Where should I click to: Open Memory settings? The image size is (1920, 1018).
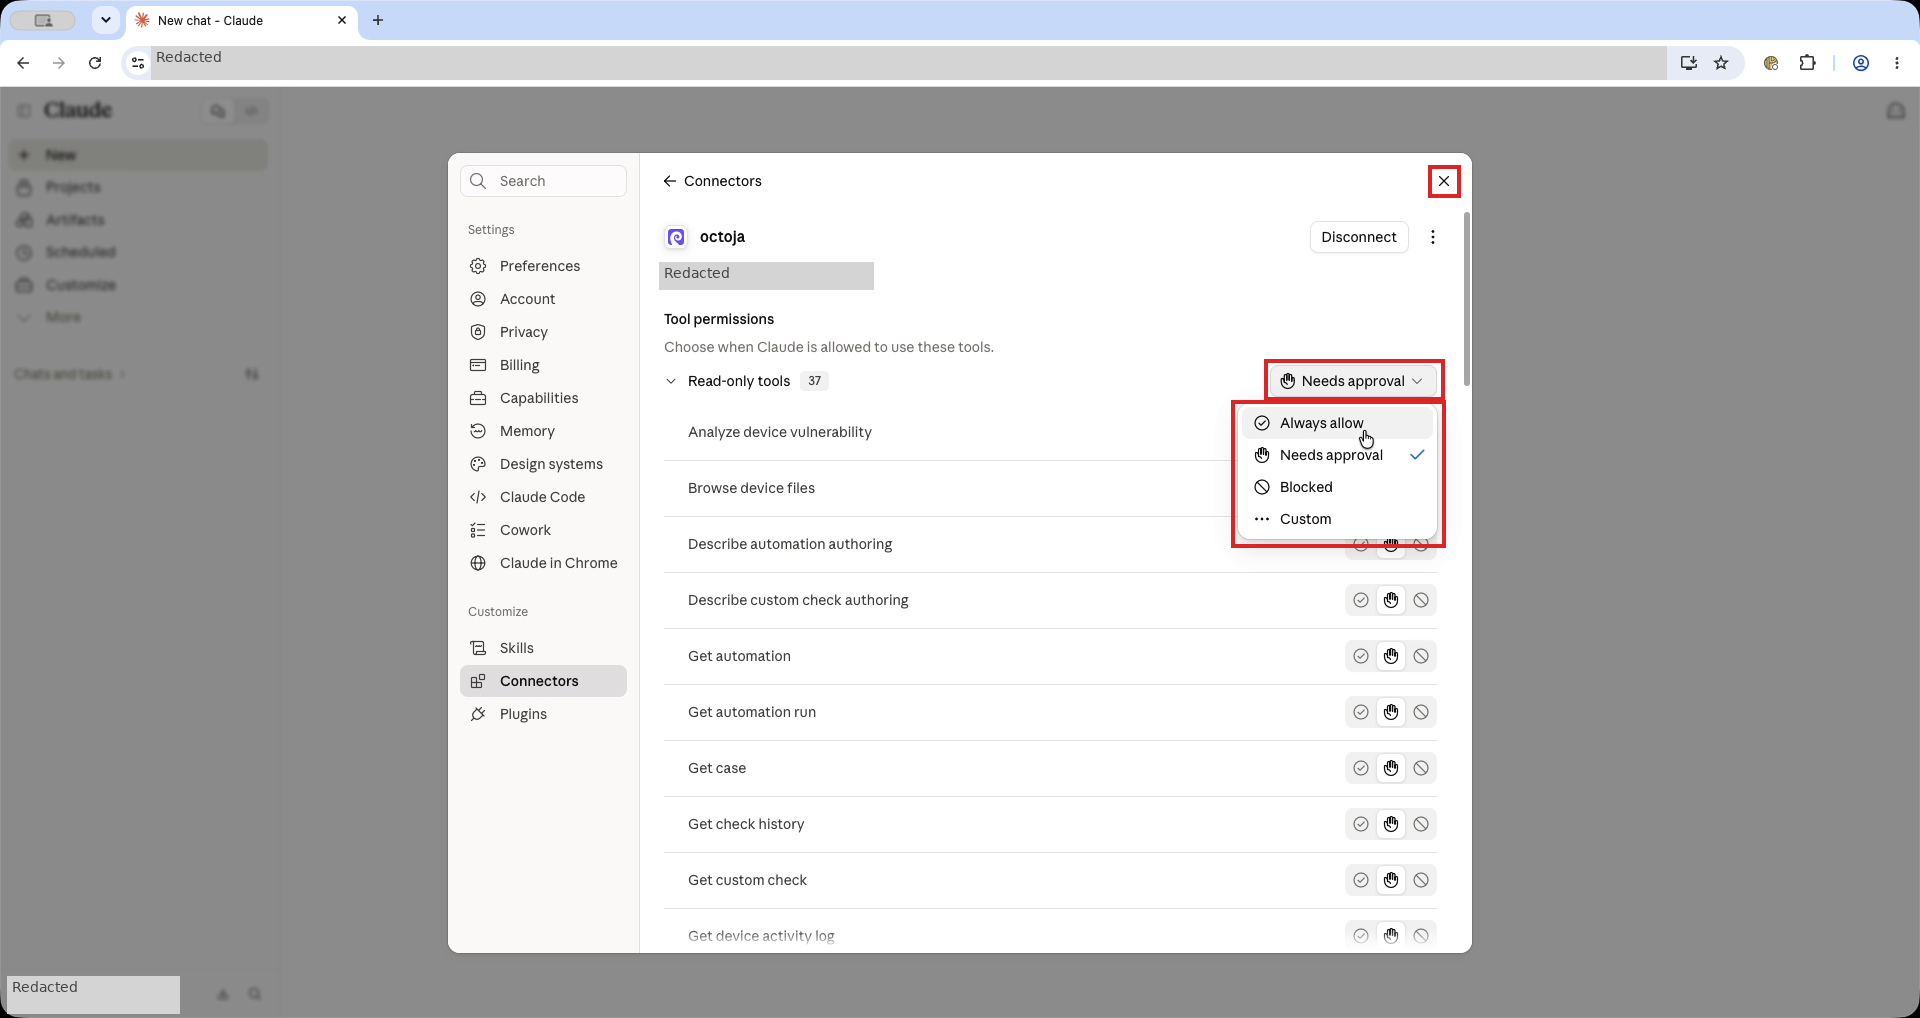[543, 431]
